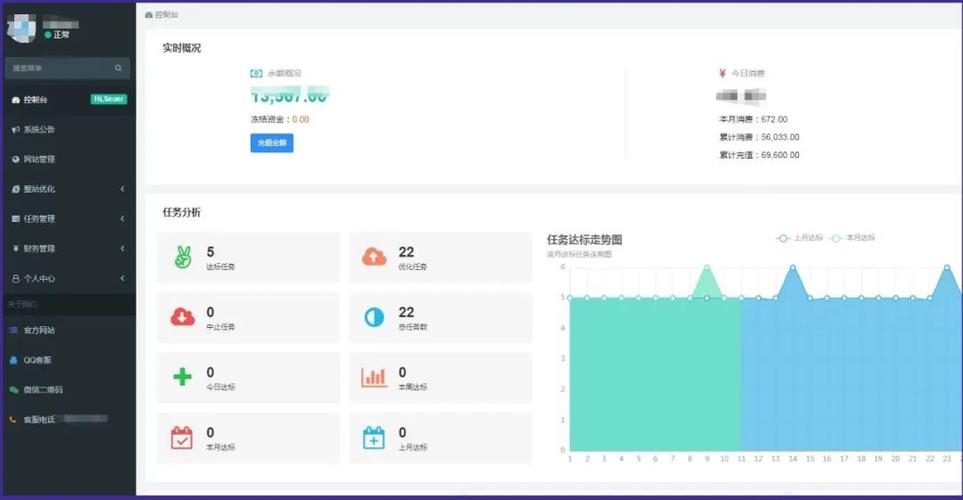The height and width of the screenshot is (500, 963).
Task: Click the blue 充值金额 button
Action: [x=271, y=143]
